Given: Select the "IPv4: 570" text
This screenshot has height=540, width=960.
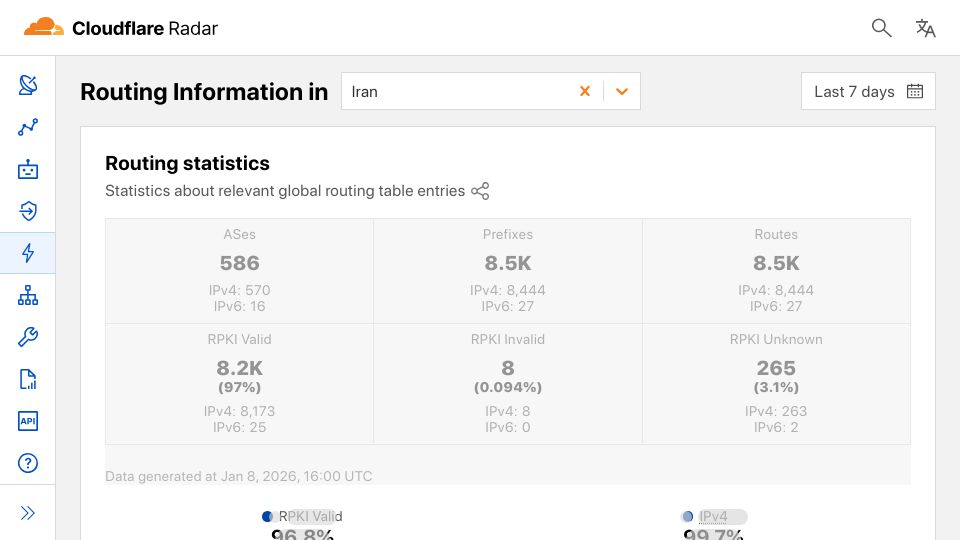Looking at the screenshot, I should click(239, 290).
